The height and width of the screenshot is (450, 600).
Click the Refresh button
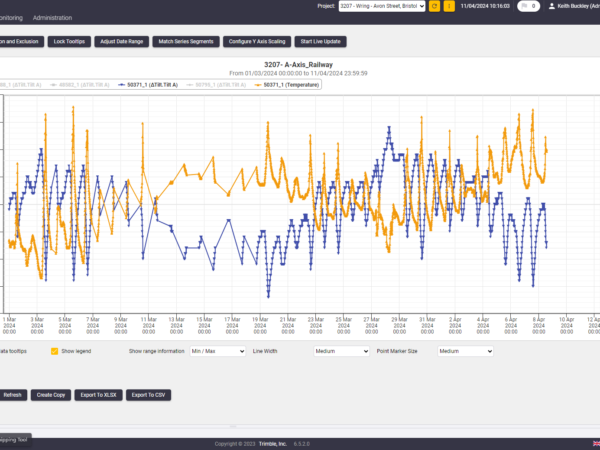point(13,395)
